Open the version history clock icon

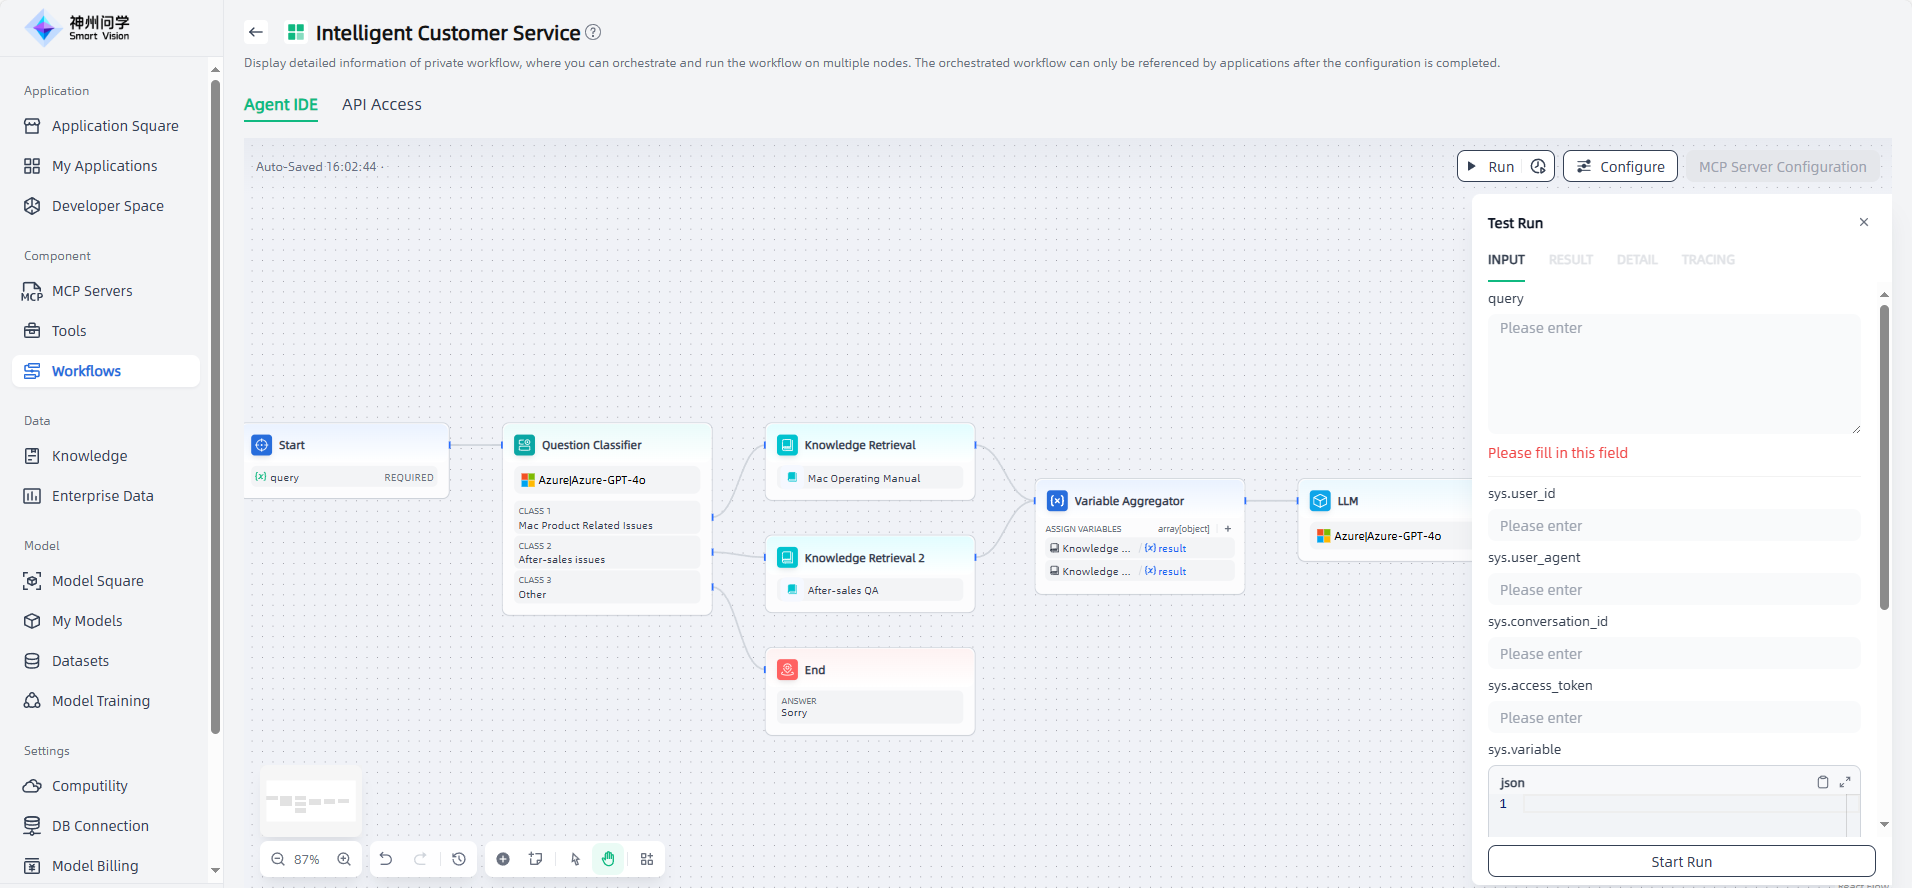459,859
